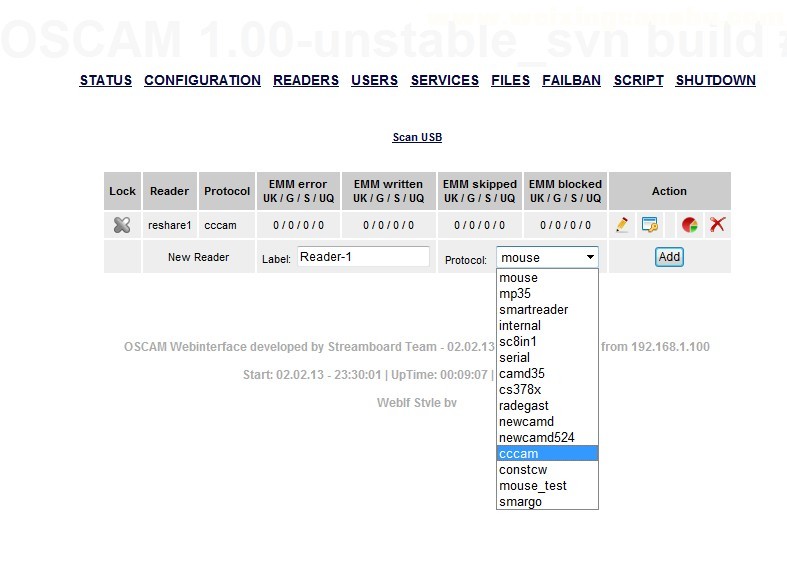Select radegast protocol option

[x=547, y=406]
